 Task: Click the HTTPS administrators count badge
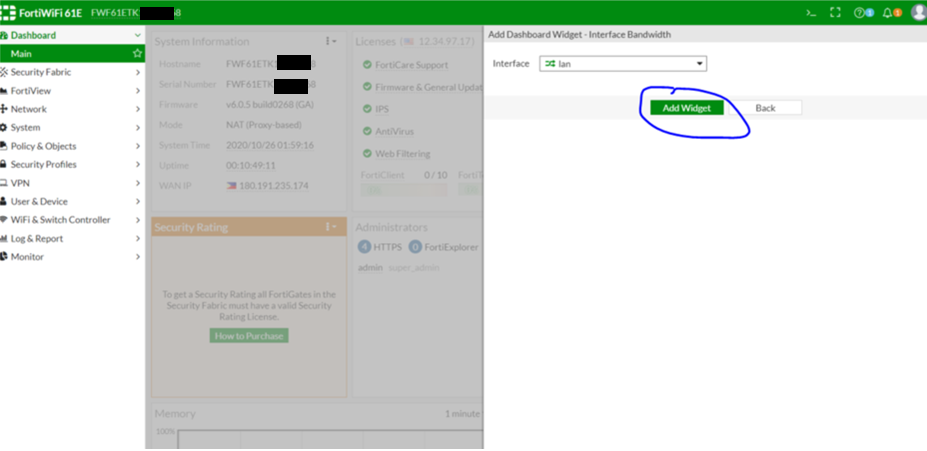[365, 247]
